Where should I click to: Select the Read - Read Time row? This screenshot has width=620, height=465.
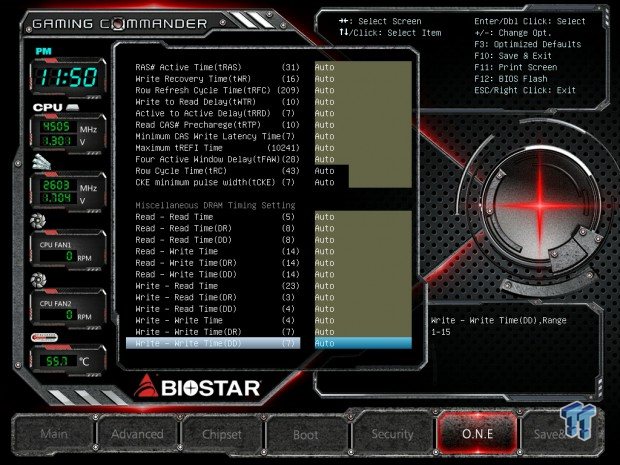coord(217,217)
